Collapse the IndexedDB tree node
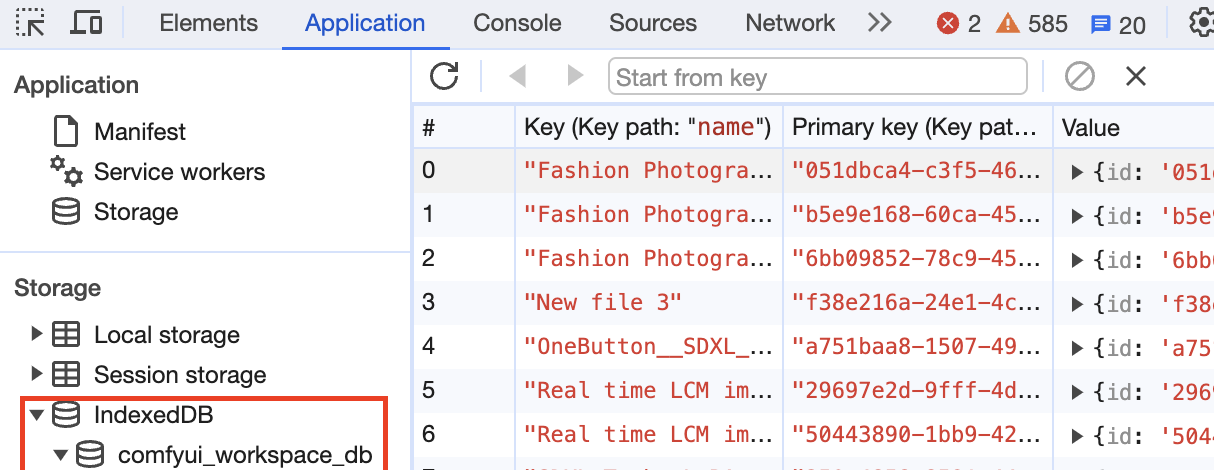The image size is (1214, 470). [38, 414]
